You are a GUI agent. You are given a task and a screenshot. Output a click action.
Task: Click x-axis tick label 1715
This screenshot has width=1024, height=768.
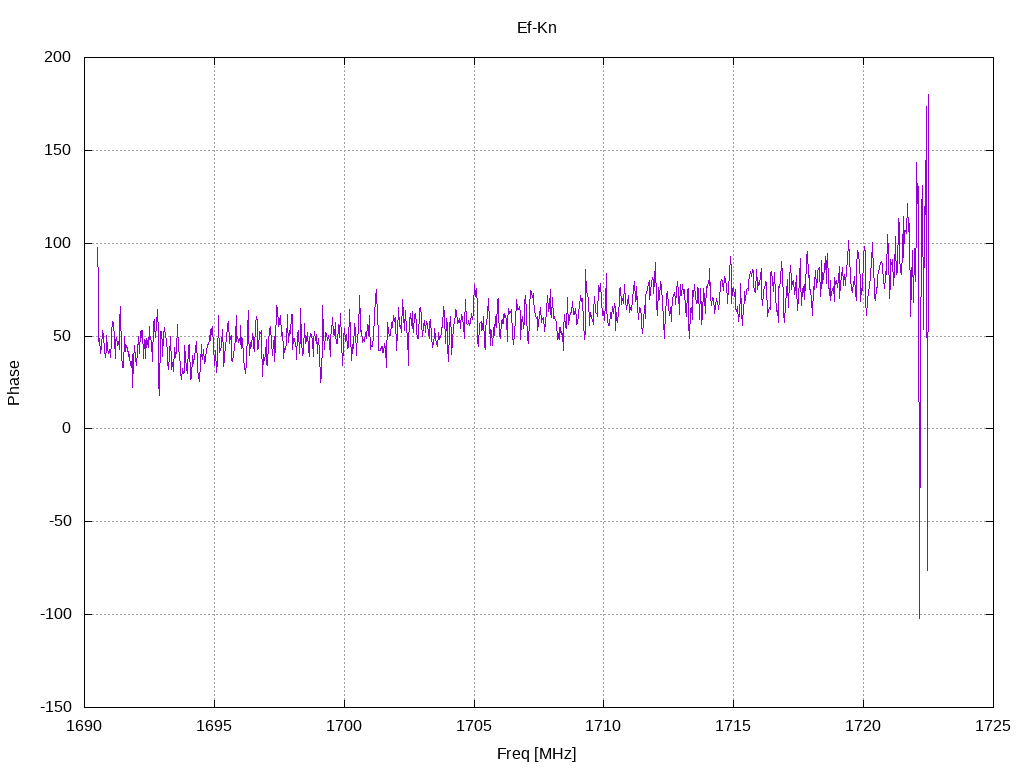(x=733, y=726)
